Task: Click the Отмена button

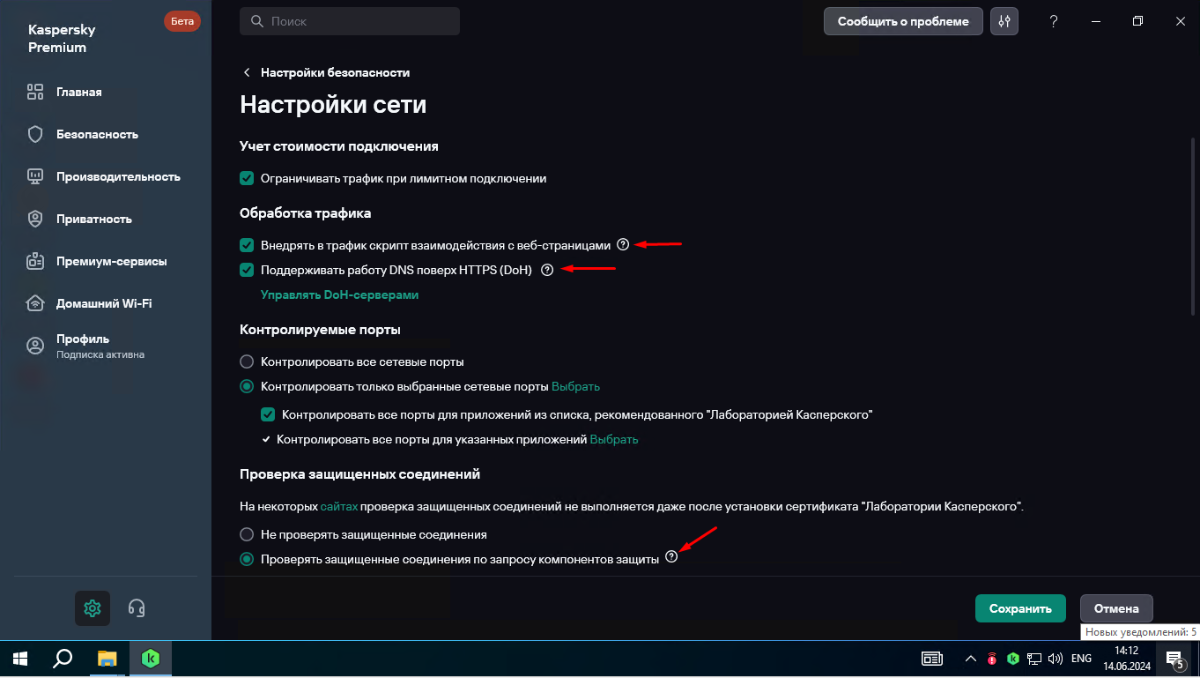Action: (x=1116, y=608)
